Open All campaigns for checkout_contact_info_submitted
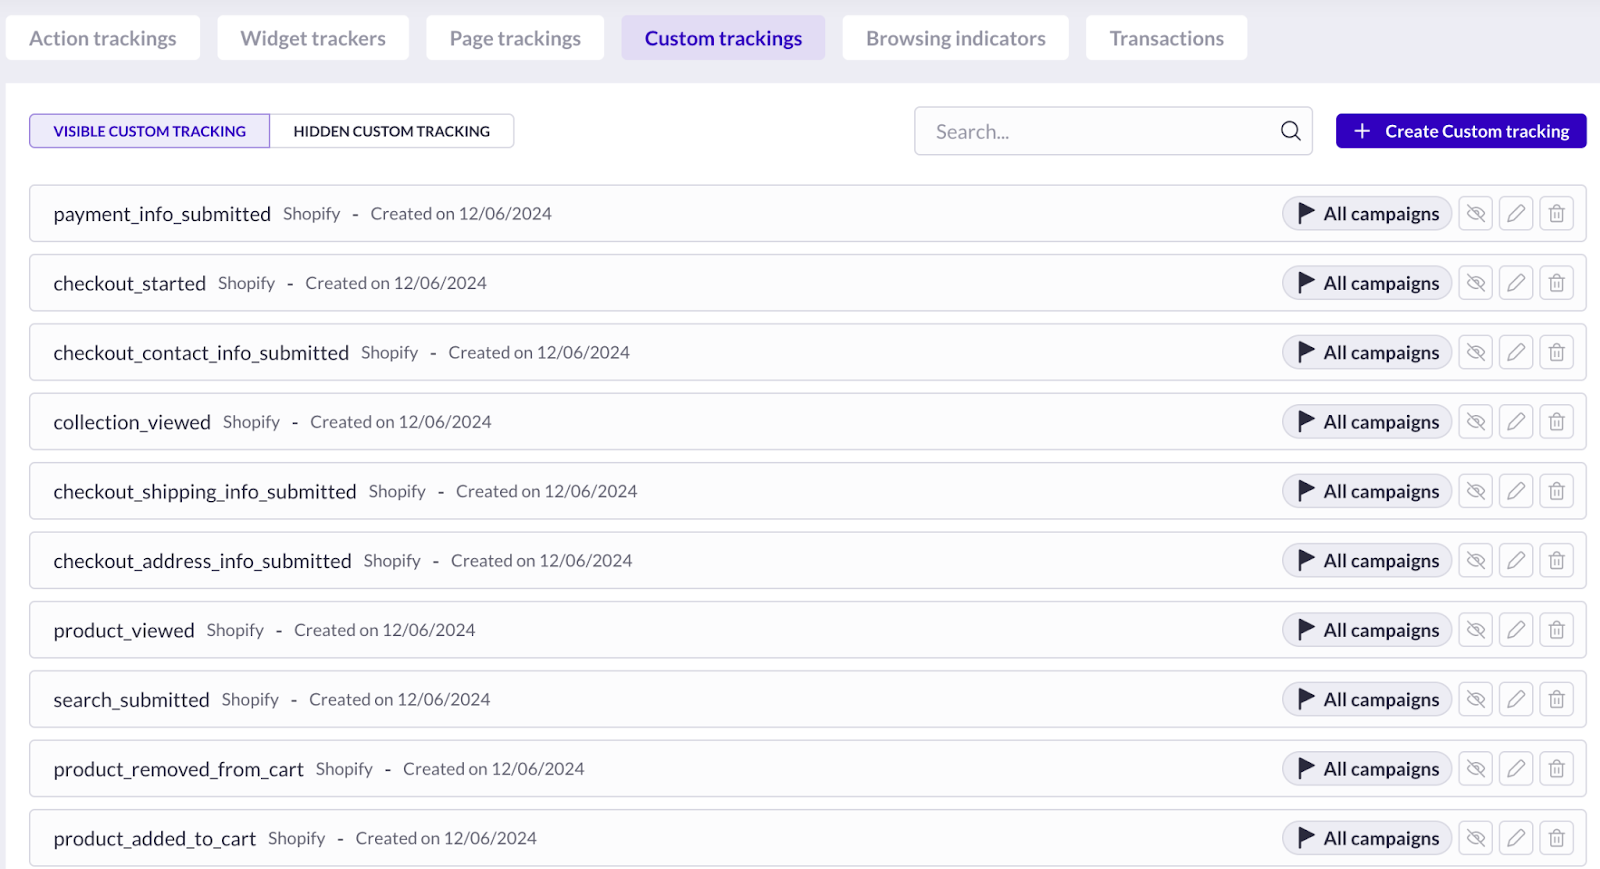Image resolution: width=1600 pixels, height=869 pixels. [x=1367, y=352]
